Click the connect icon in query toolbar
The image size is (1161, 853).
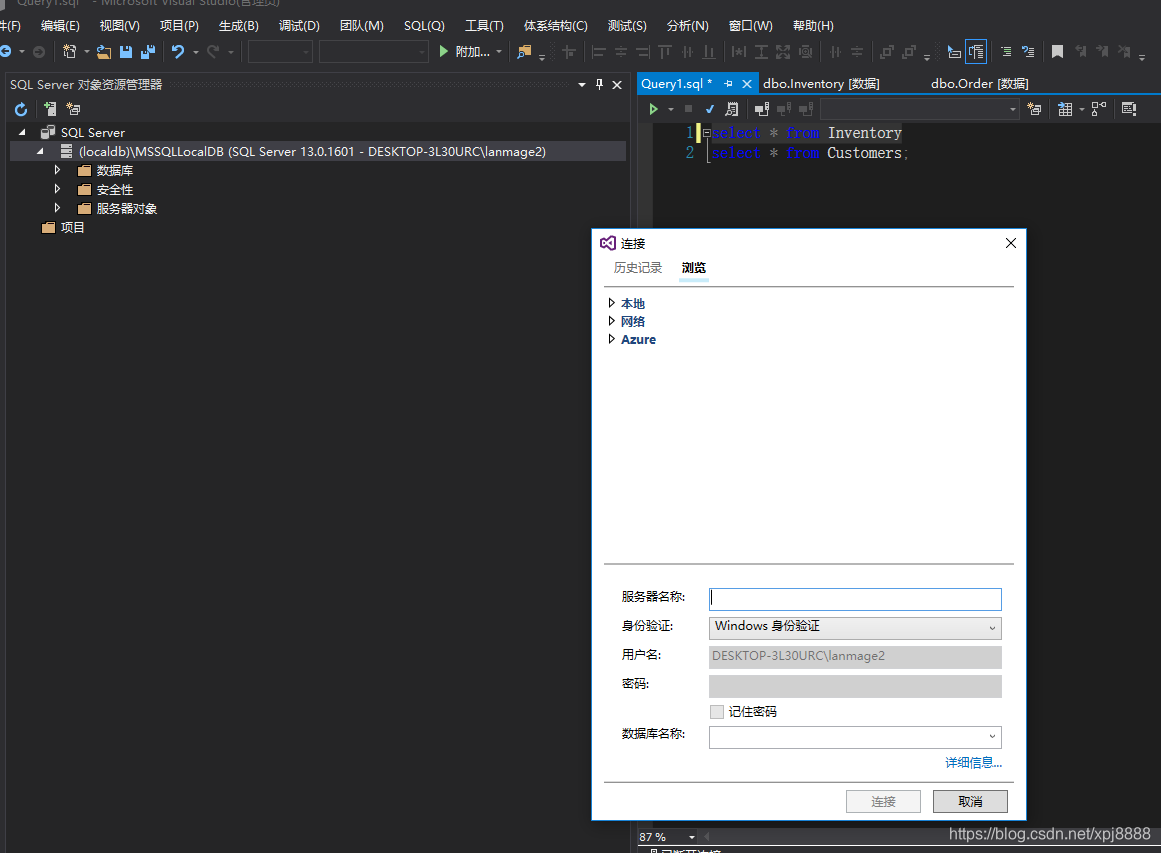click(761, 110)
